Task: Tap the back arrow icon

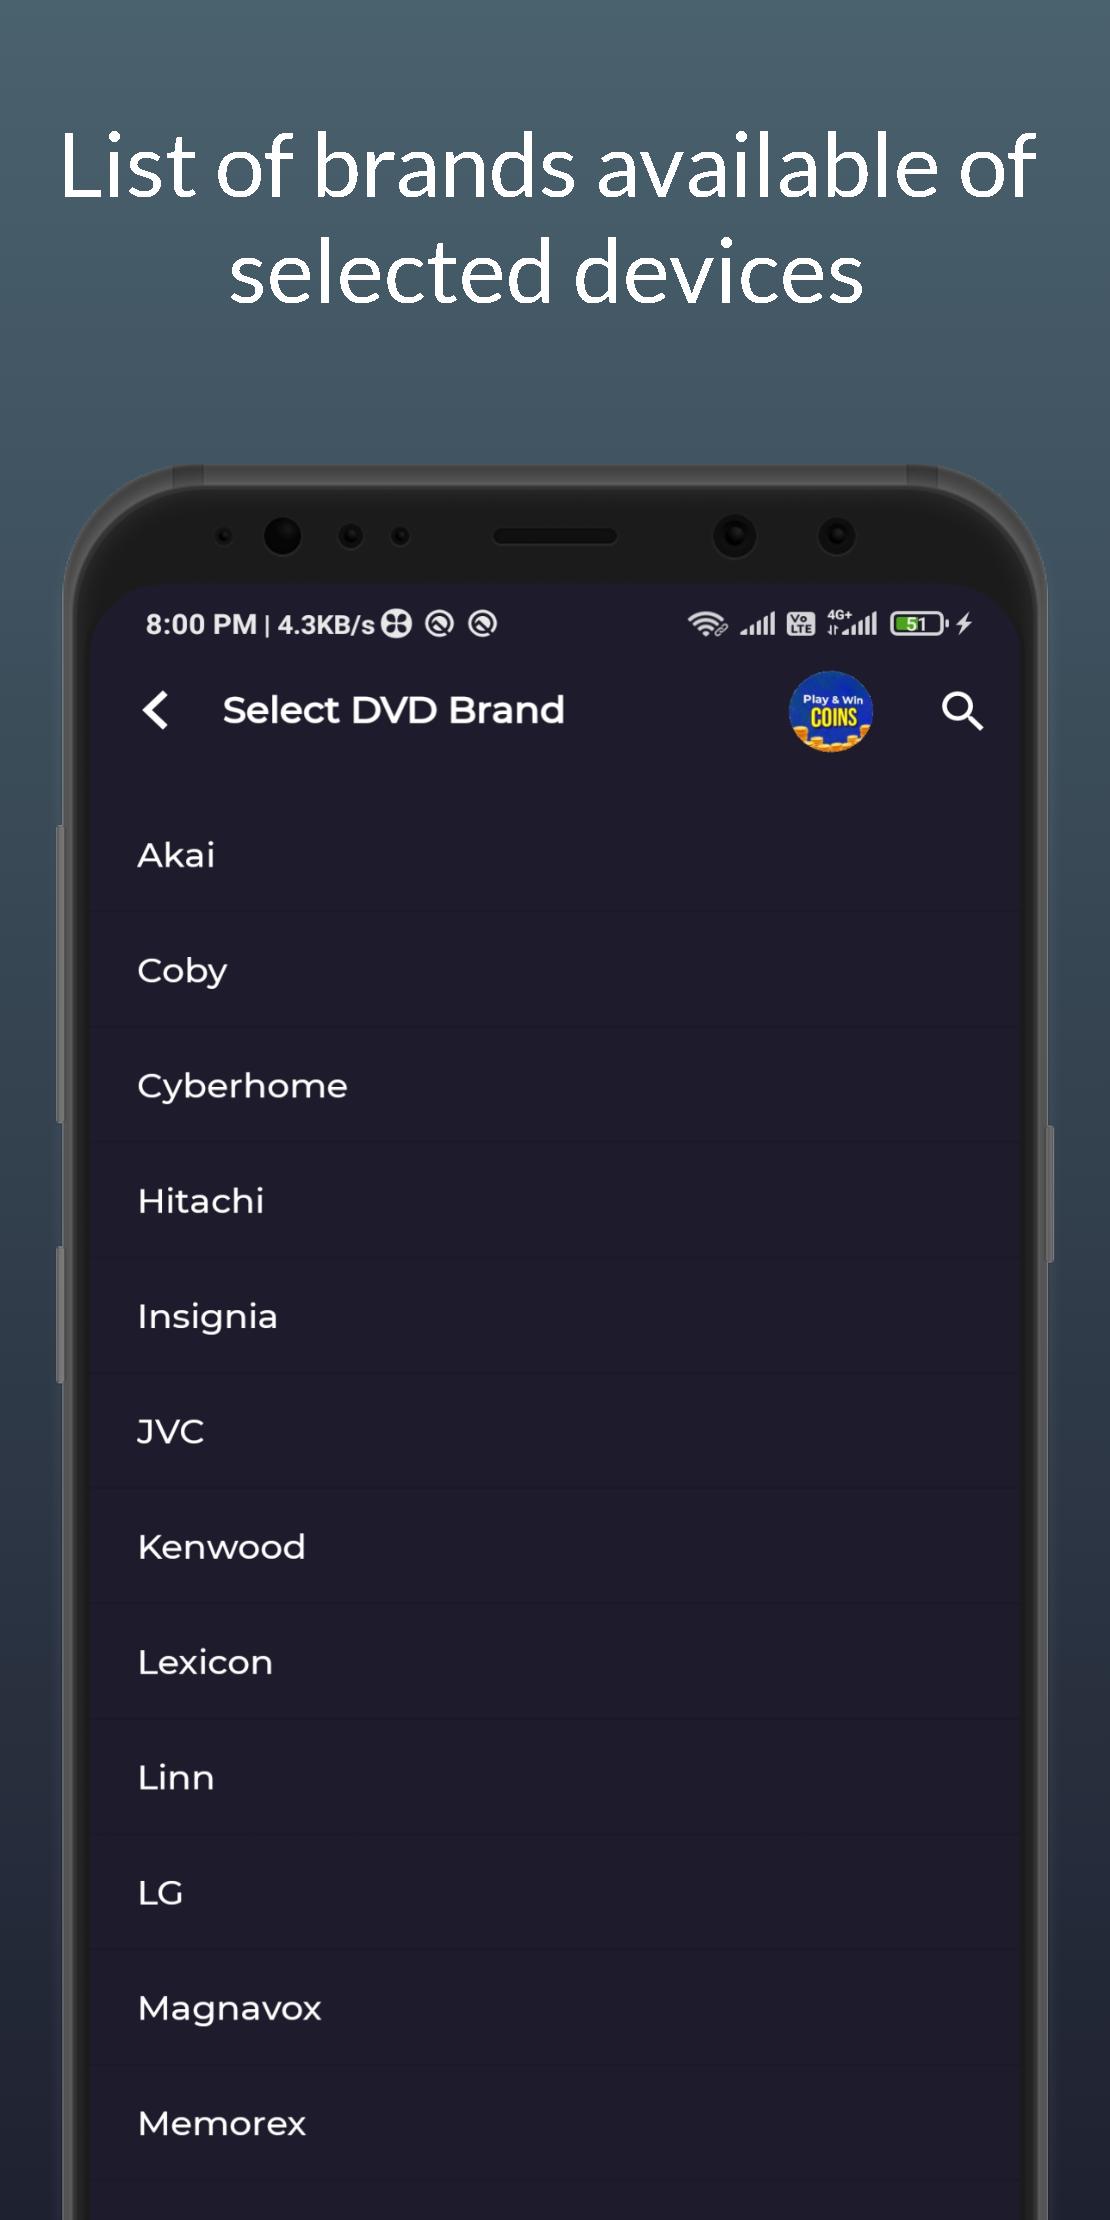Action: click(155, 711)
